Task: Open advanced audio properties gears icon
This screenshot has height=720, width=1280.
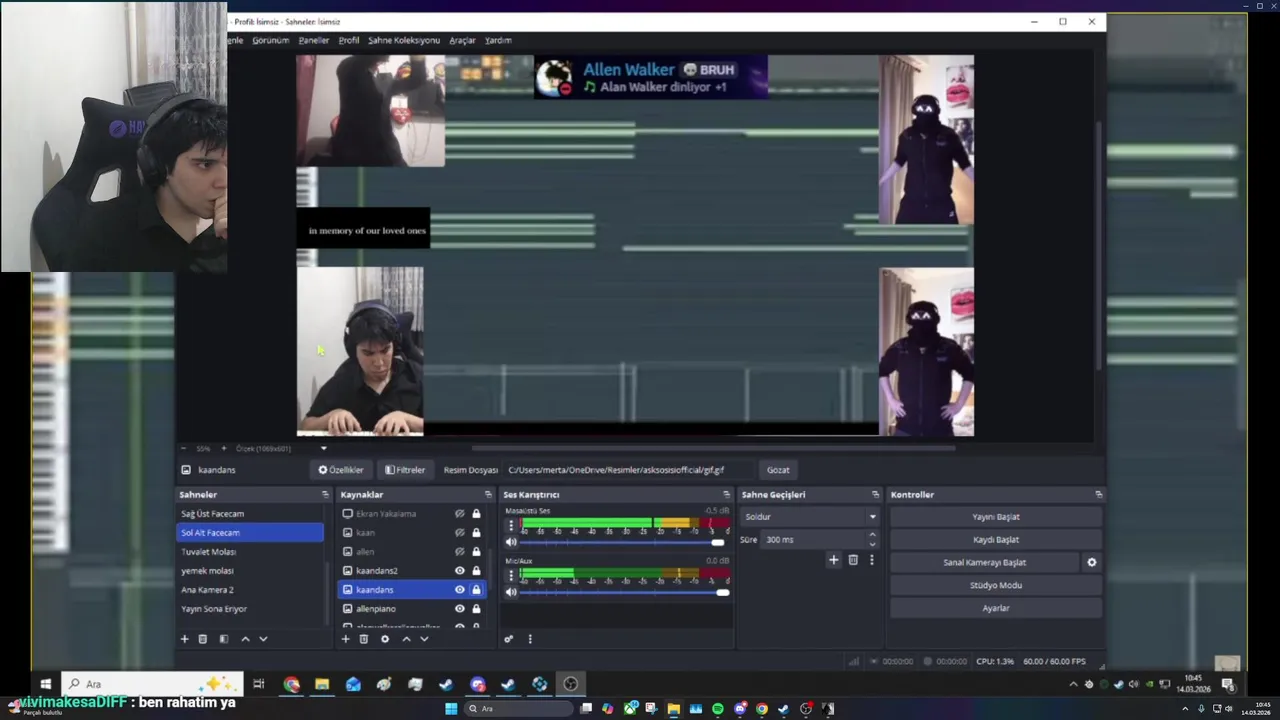Action: tap(508, 639)
